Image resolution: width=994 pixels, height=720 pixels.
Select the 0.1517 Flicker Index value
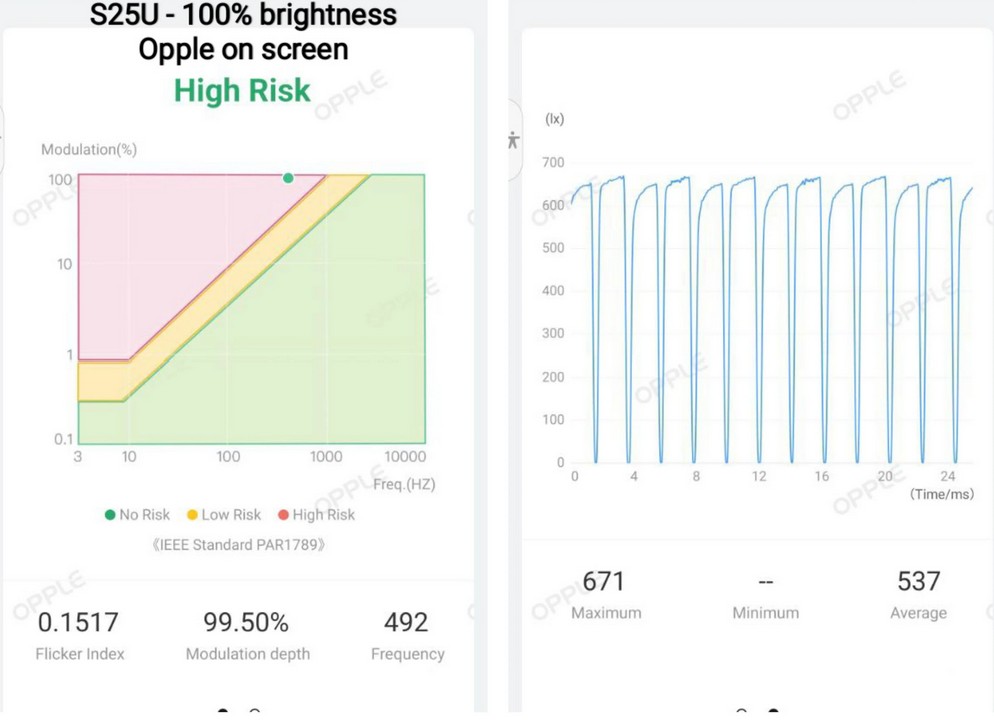[x=78, y=622]
